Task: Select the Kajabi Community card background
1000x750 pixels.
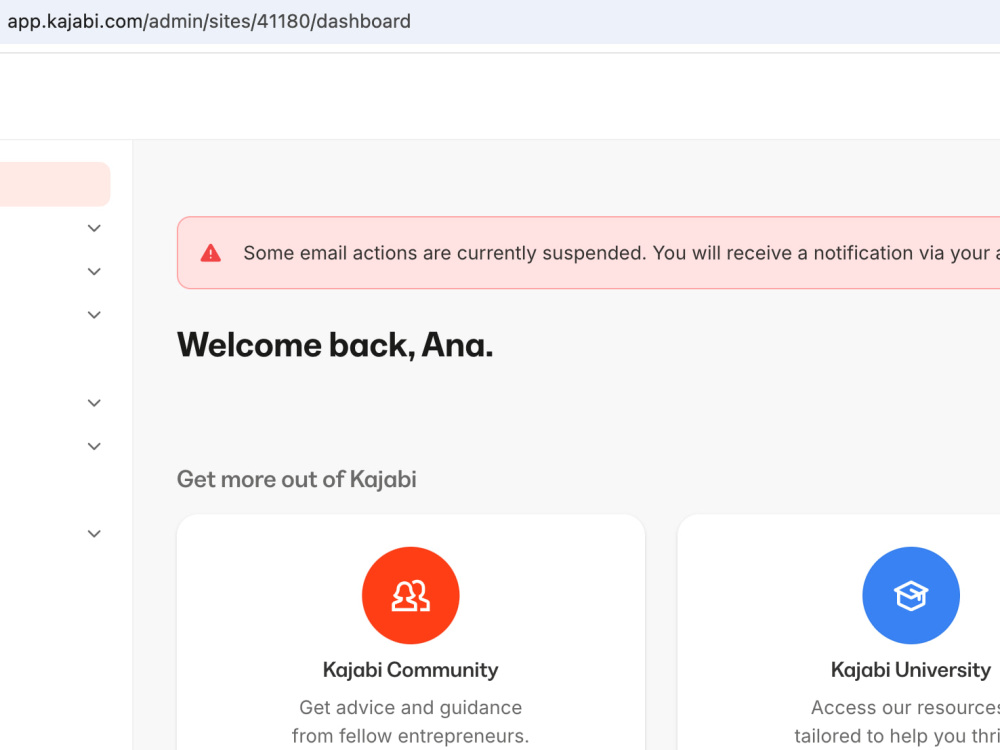Action: (411, 632)
